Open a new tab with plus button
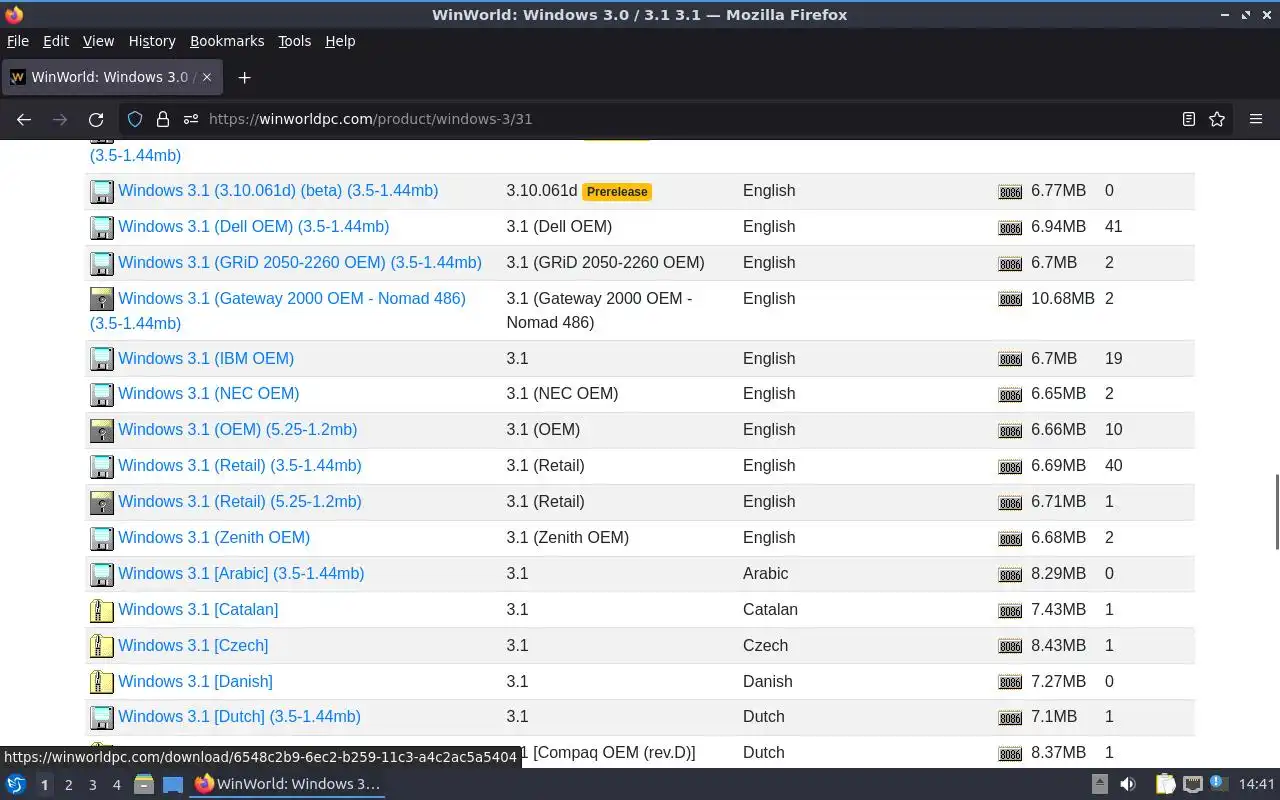Image resolution: width=1280 pixels, height=800 pixels. click(244, 77)
